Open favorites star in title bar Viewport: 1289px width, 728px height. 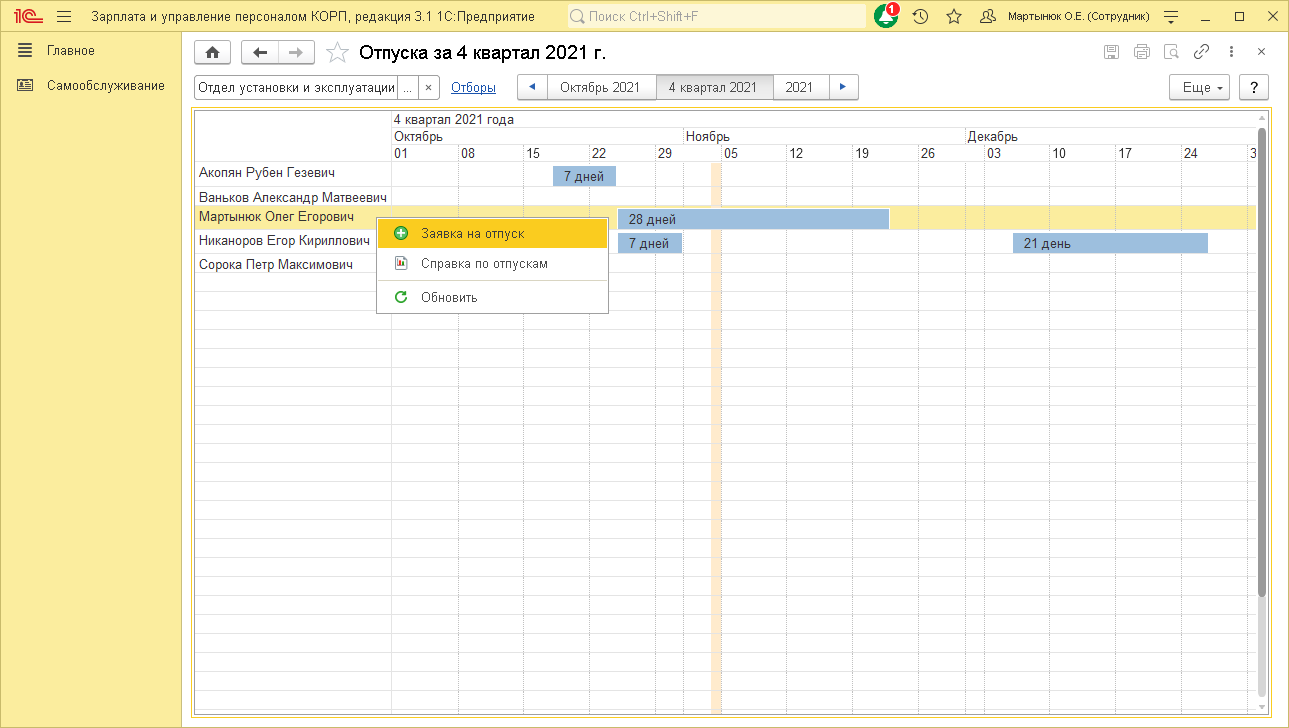click(954, 17)
